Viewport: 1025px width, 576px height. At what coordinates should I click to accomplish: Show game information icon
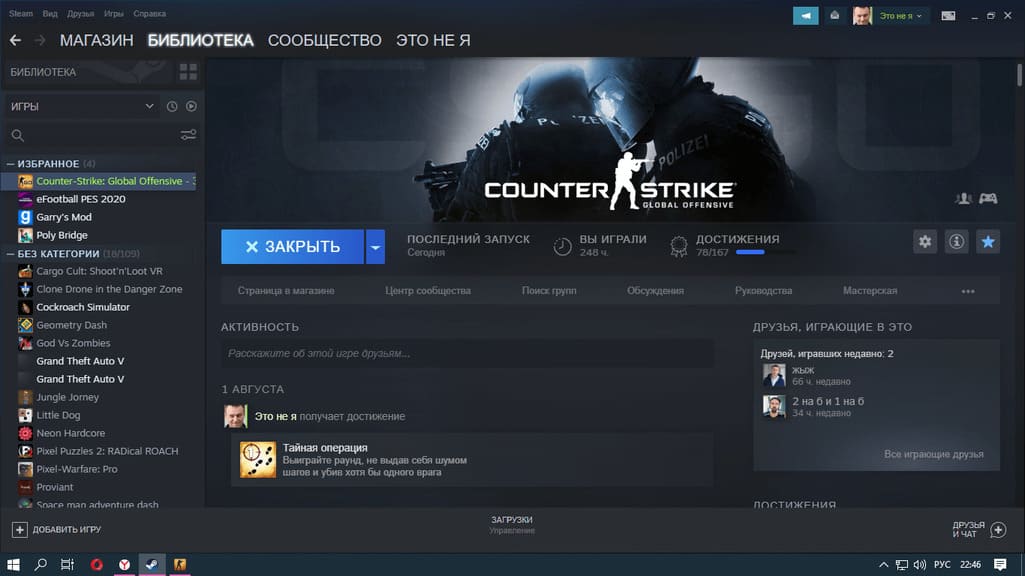tap(956, 241)
